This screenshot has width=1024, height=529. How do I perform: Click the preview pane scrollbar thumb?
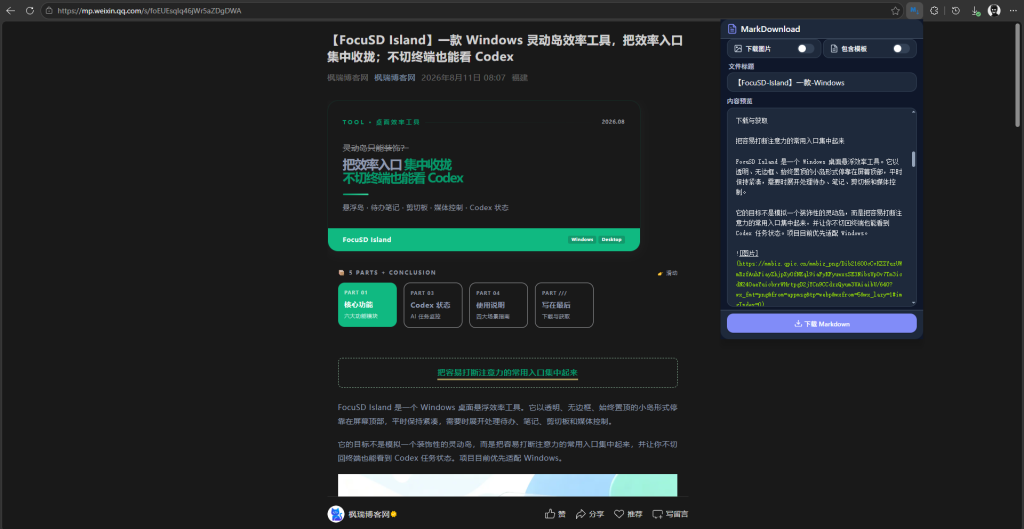click(x=913, y=159)
